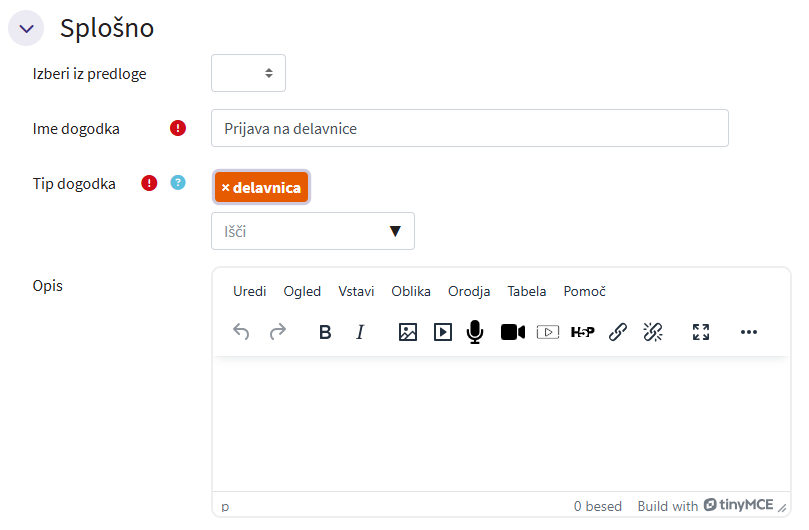Show more toolbar options via ellipsis
This screenshot has height=530, width=809.
pyautogui.click(x=749, y=332)
